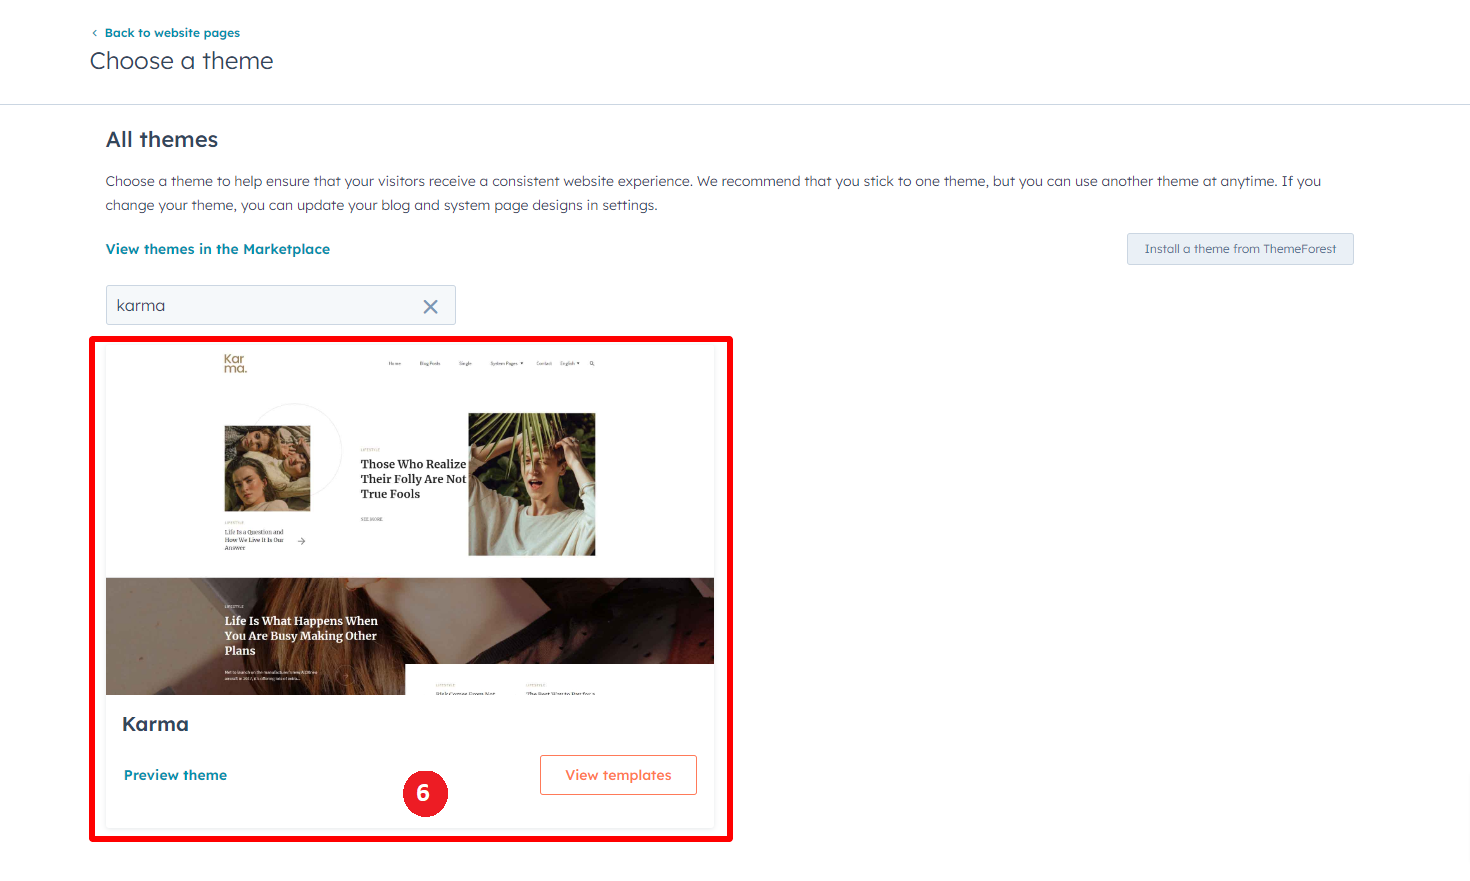Select Blog Posts in the preview navigation

pyautogui.click(x=430, y=364)
